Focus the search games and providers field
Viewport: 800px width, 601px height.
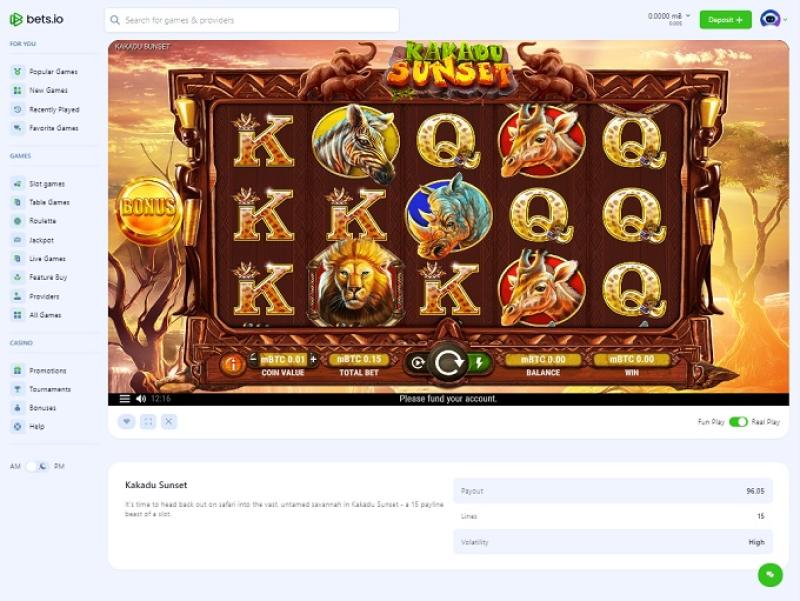[252, 20]
